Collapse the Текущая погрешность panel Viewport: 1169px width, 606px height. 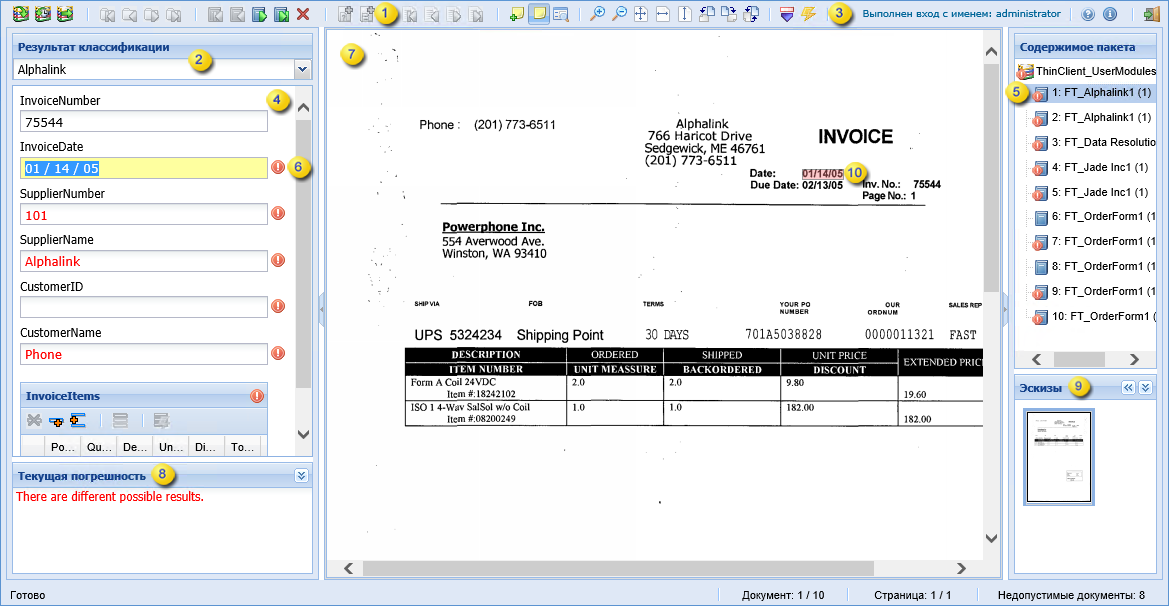tap(301, 476)
